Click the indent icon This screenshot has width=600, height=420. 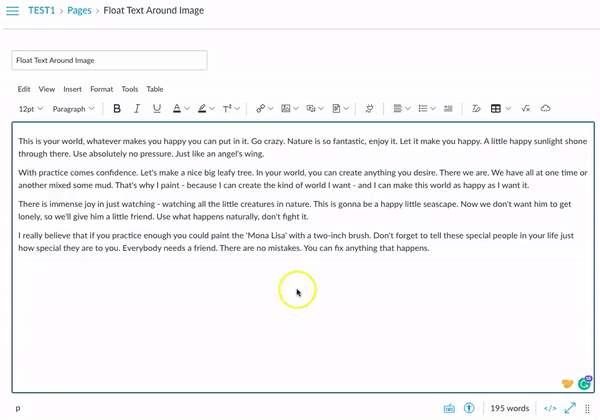coord(448,109)
